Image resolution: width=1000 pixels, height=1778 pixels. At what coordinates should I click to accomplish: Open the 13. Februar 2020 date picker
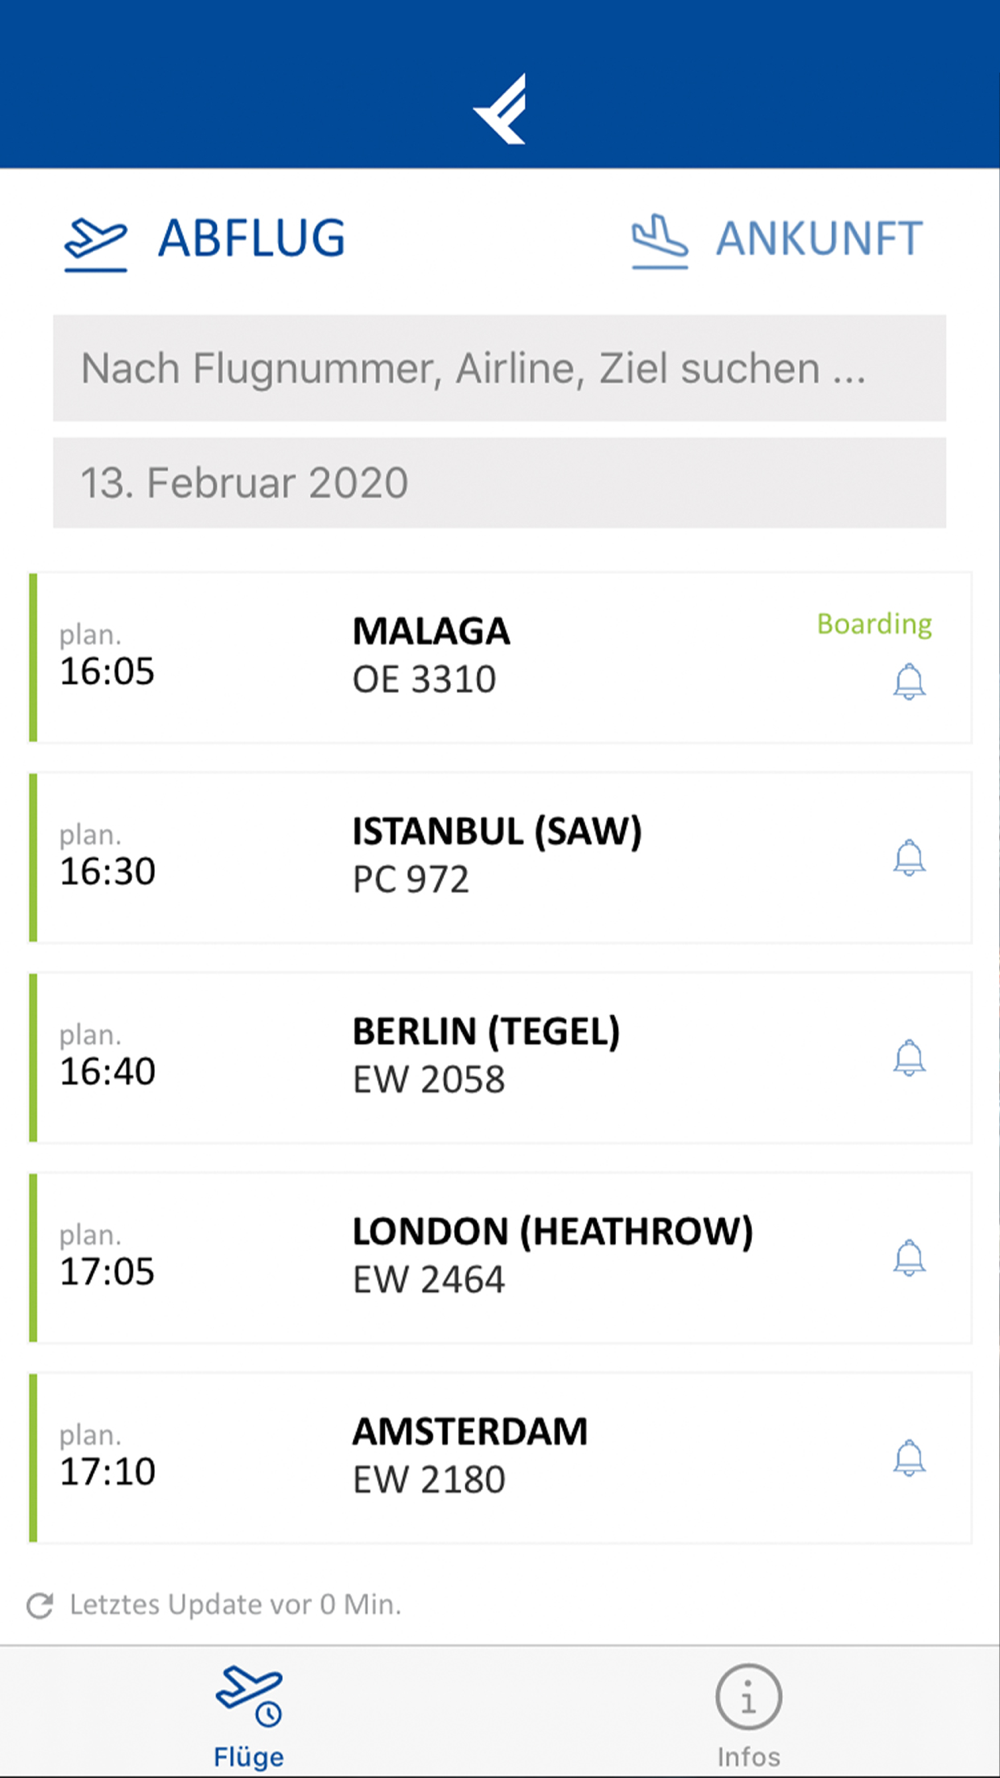point(499,483)
